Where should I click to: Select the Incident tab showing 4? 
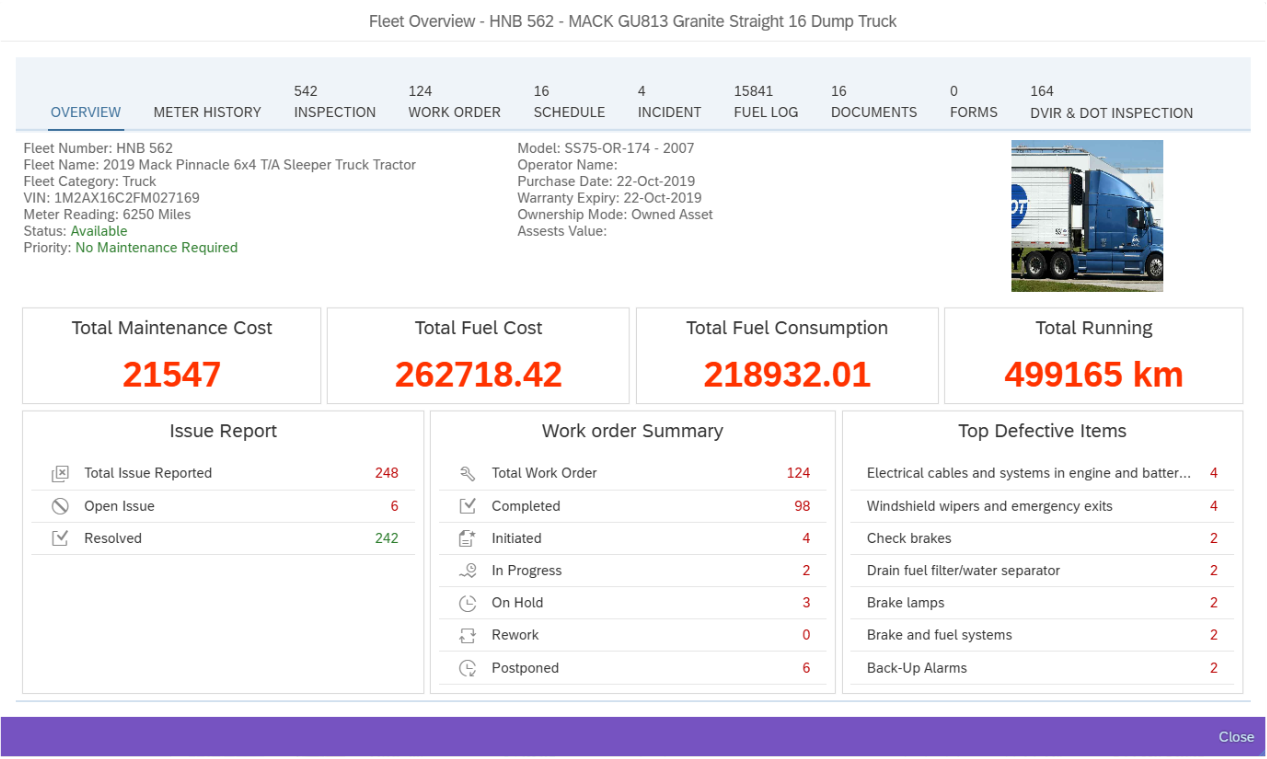(x=669, y=101)
